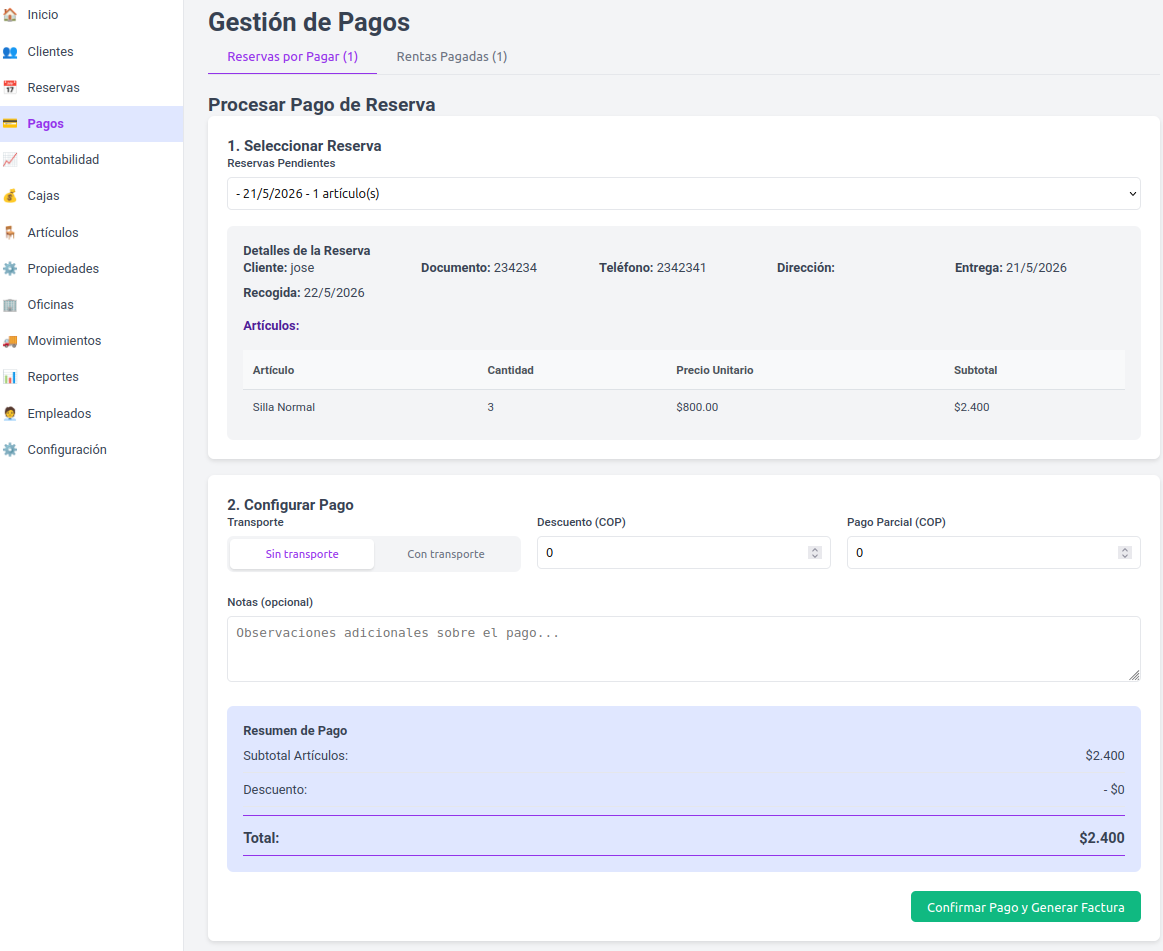Adjust the Descuento (COP) stepper arrows
Screen dimensions: 1163x951
pos(814,553)
